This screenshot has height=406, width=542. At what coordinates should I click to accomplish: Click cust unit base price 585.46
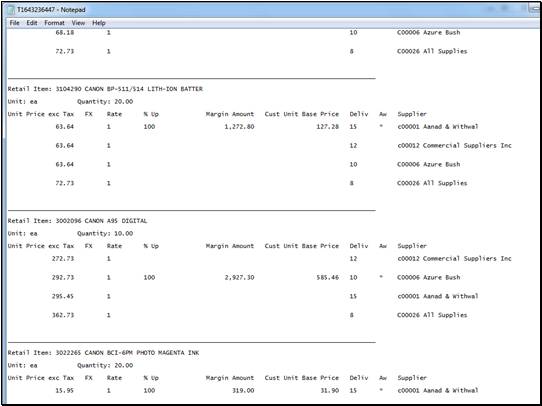click(328, 277)
